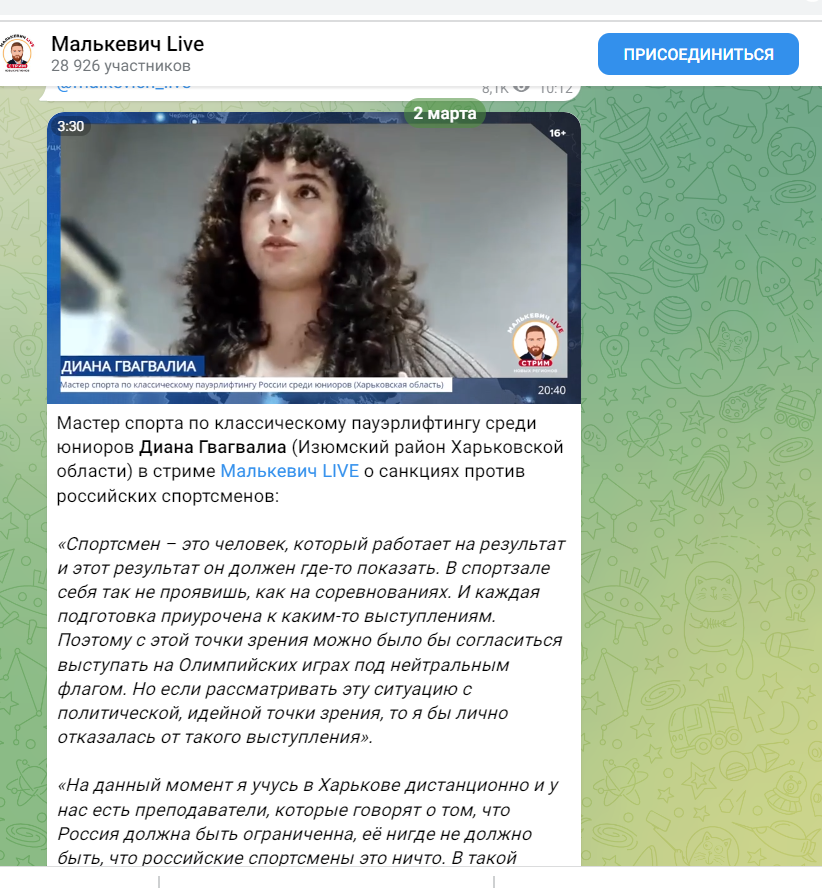This screenshot has height=888, width=822.
Task: Click the 20:40 clock overlay in video
Action: pos(552,390)
